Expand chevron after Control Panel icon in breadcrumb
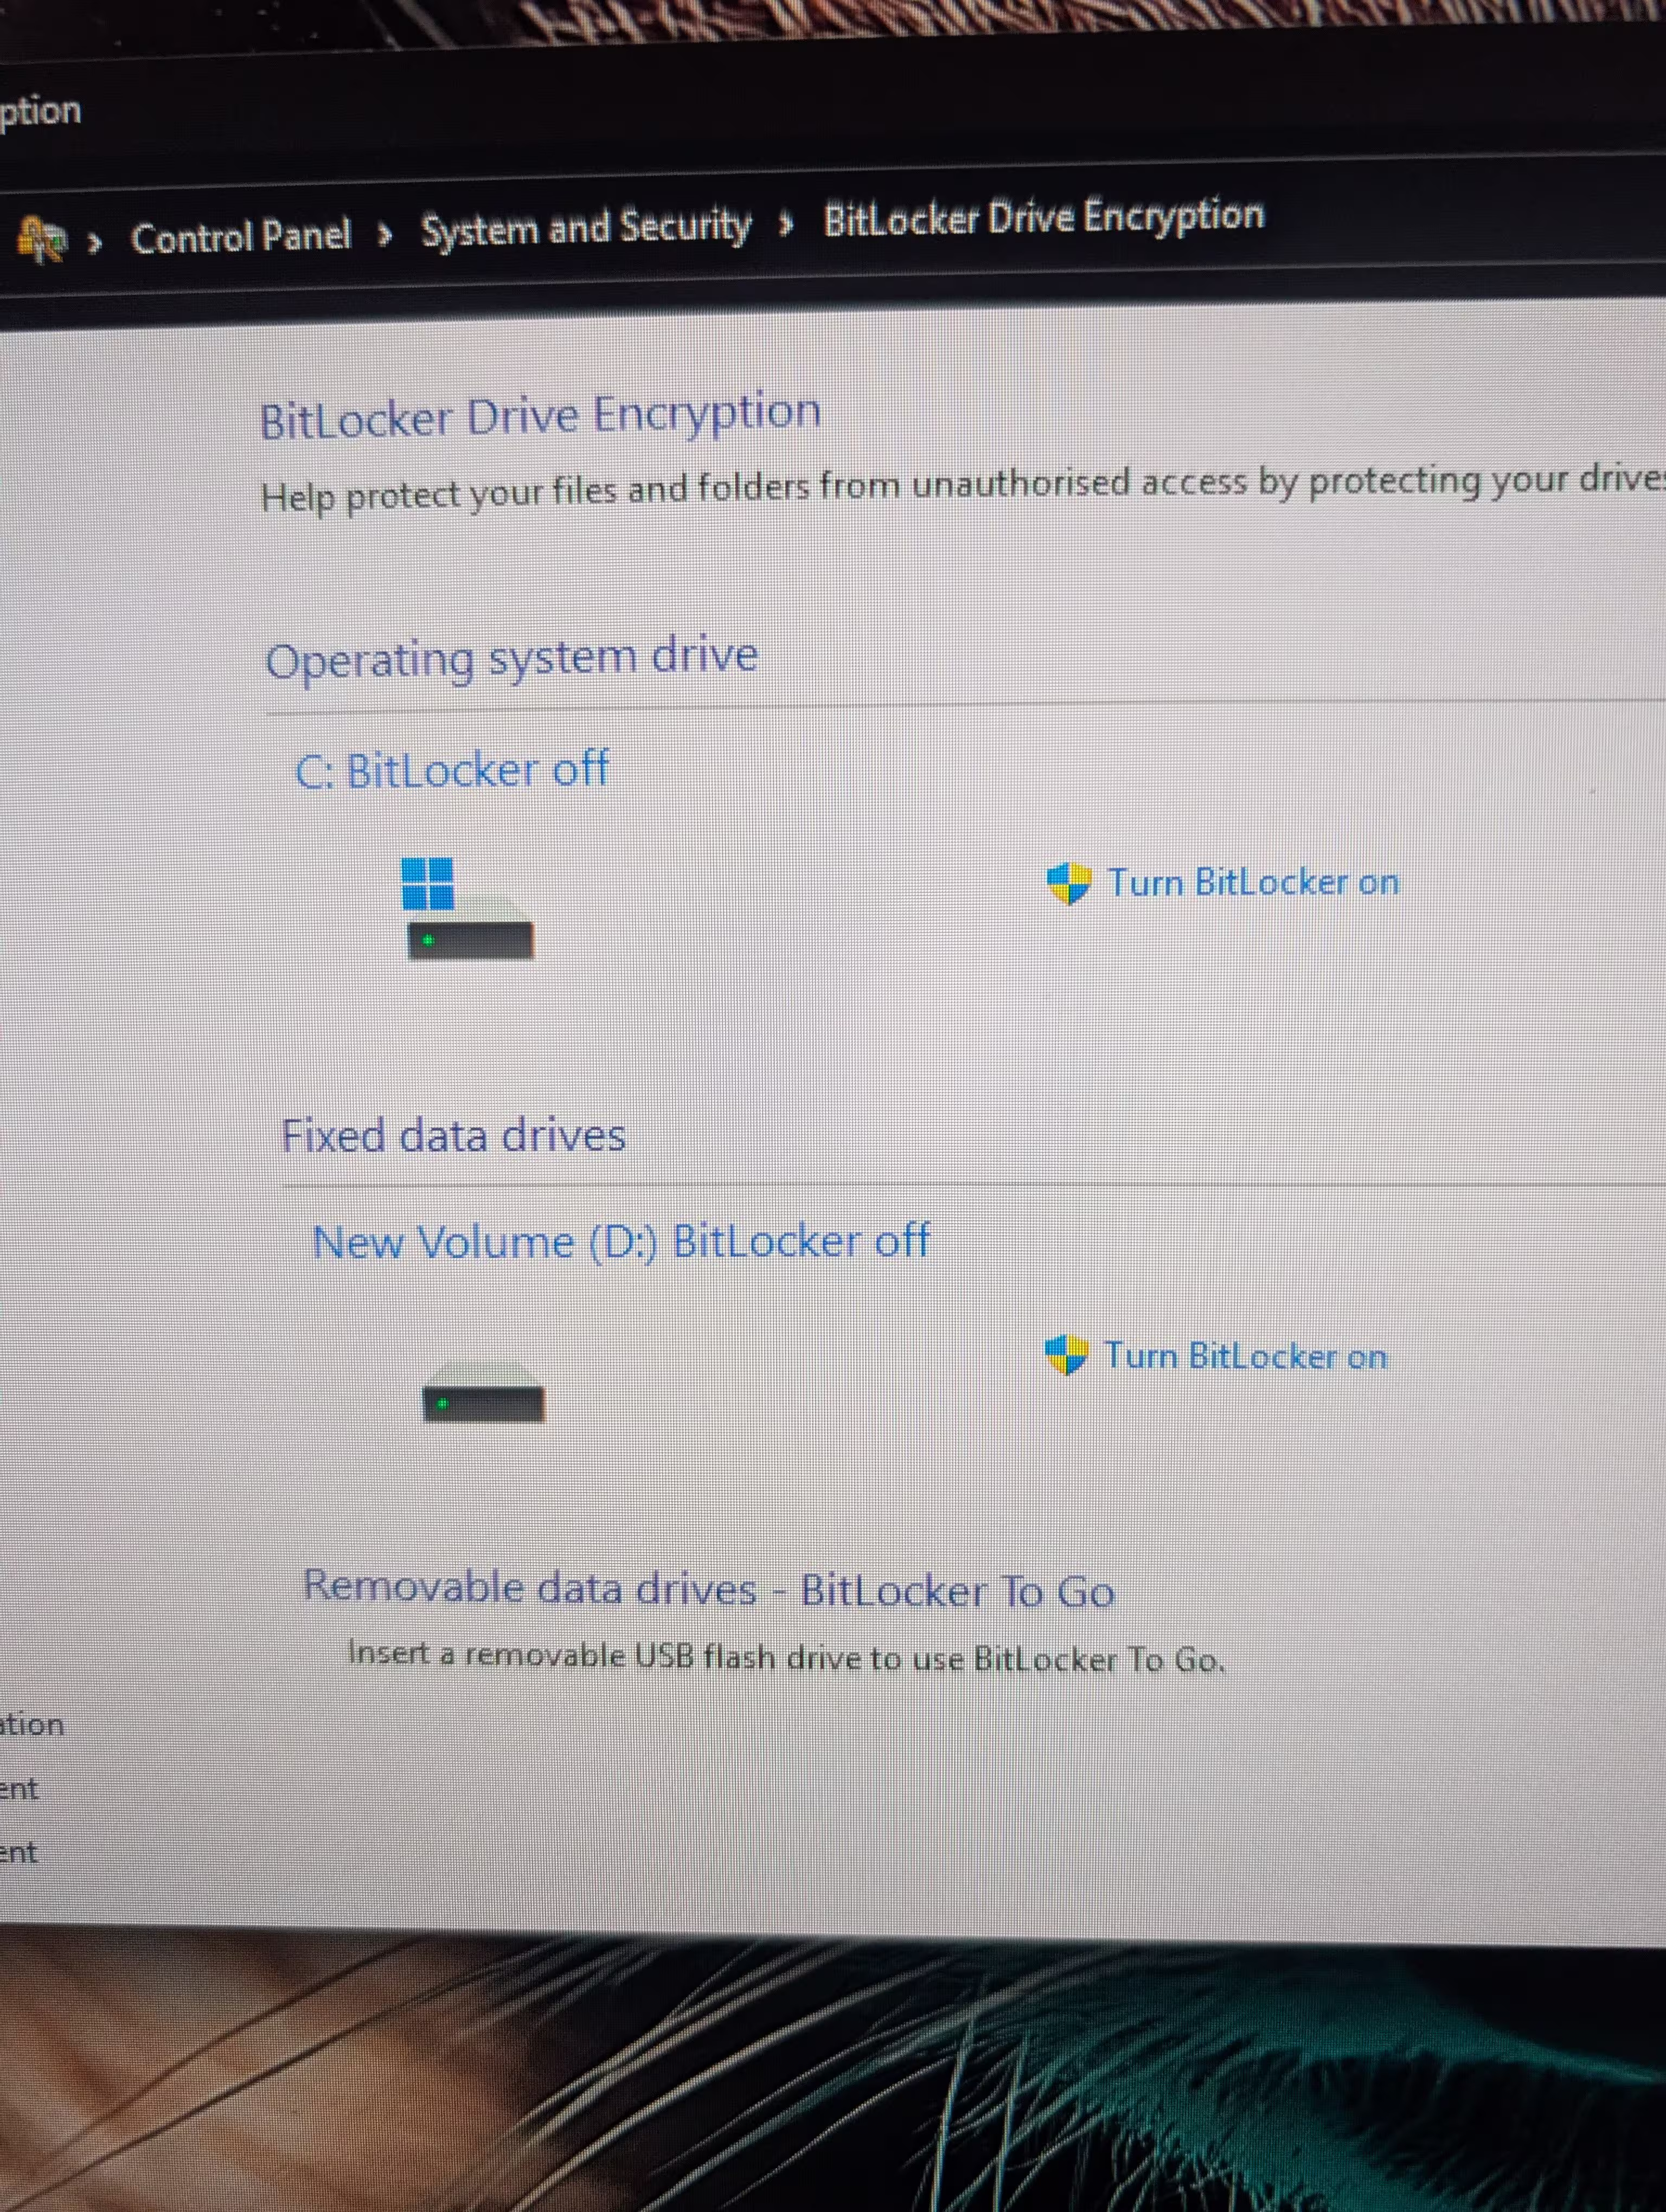This screenshot has height=2212, width=1666. click(95, 242)
